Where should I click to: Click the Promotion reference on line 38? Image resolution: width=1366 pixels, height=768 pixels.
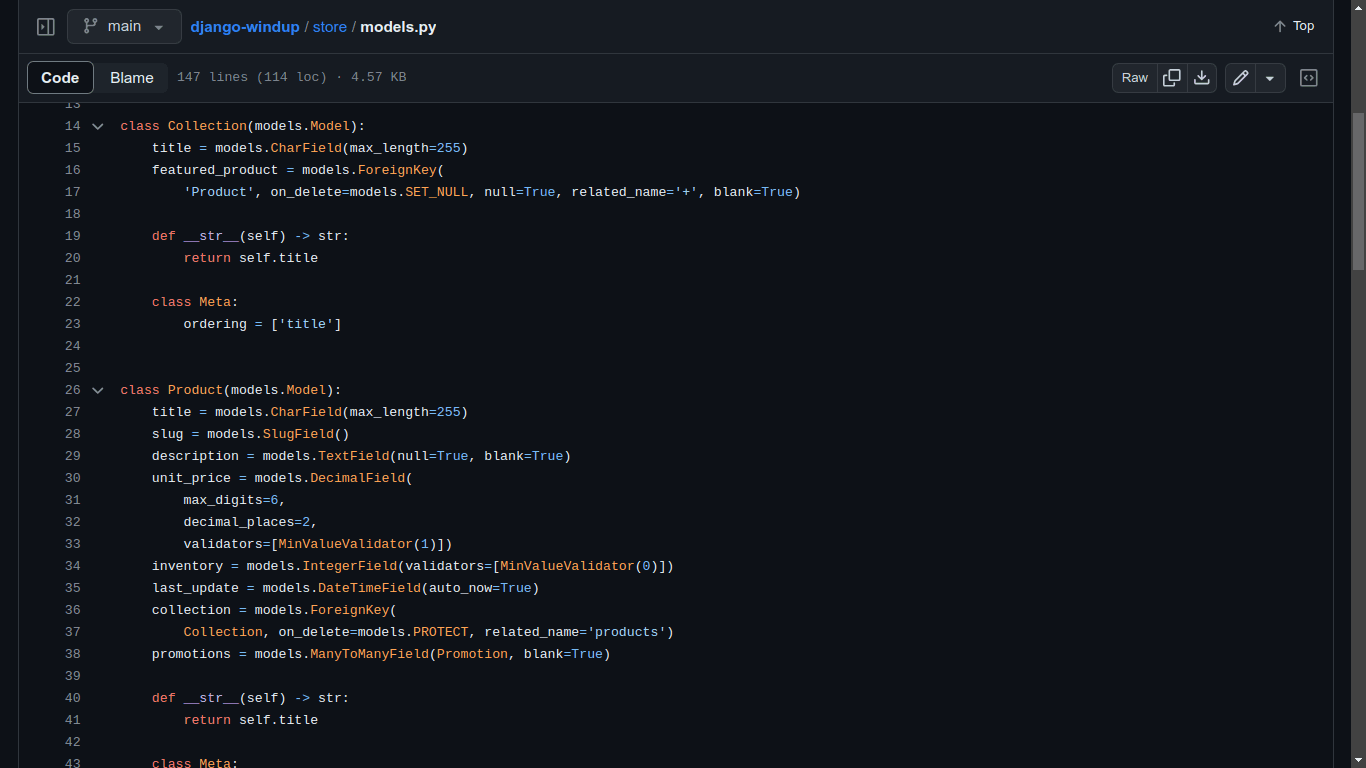[472, 654]
